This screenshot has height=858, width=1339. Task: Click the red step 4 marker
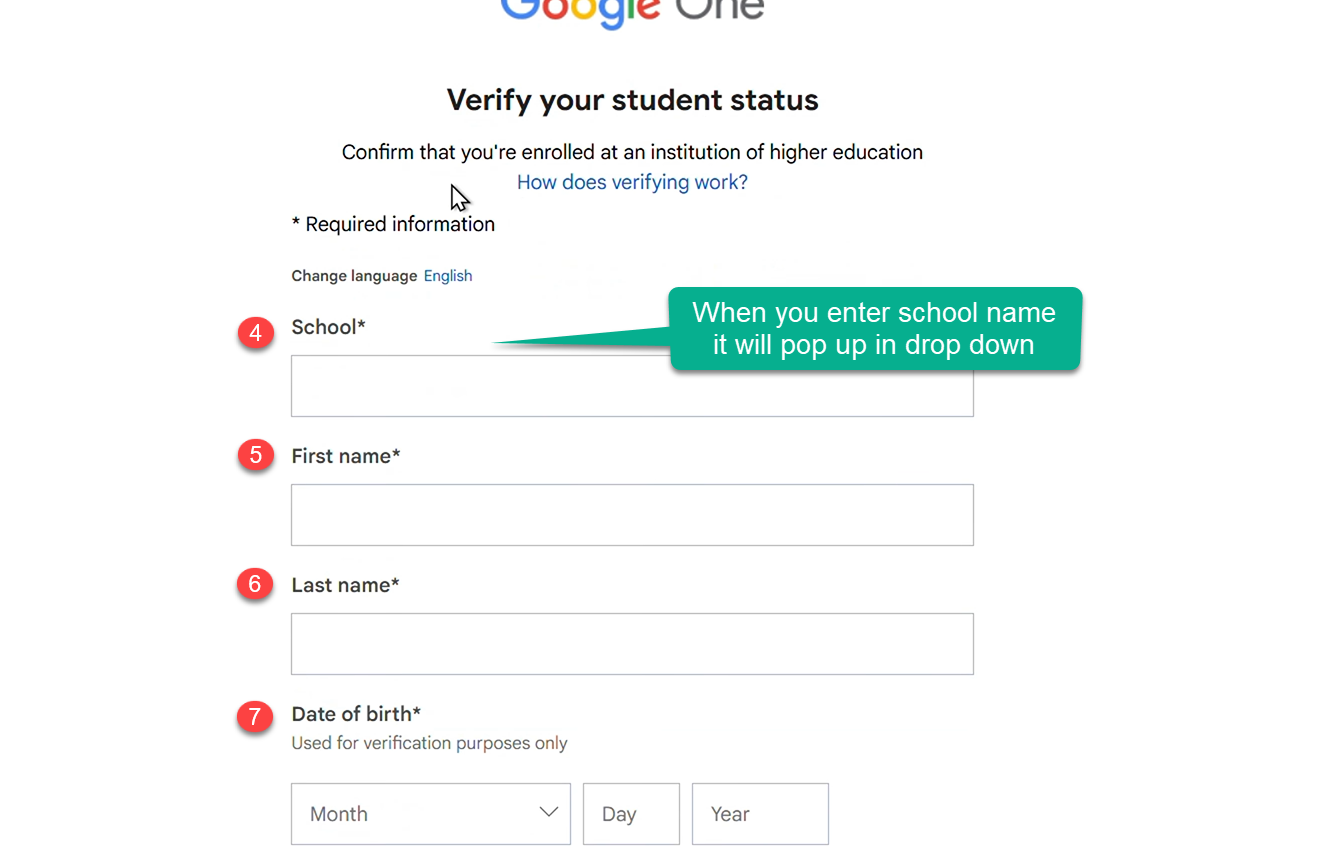[x=255, y=333]
